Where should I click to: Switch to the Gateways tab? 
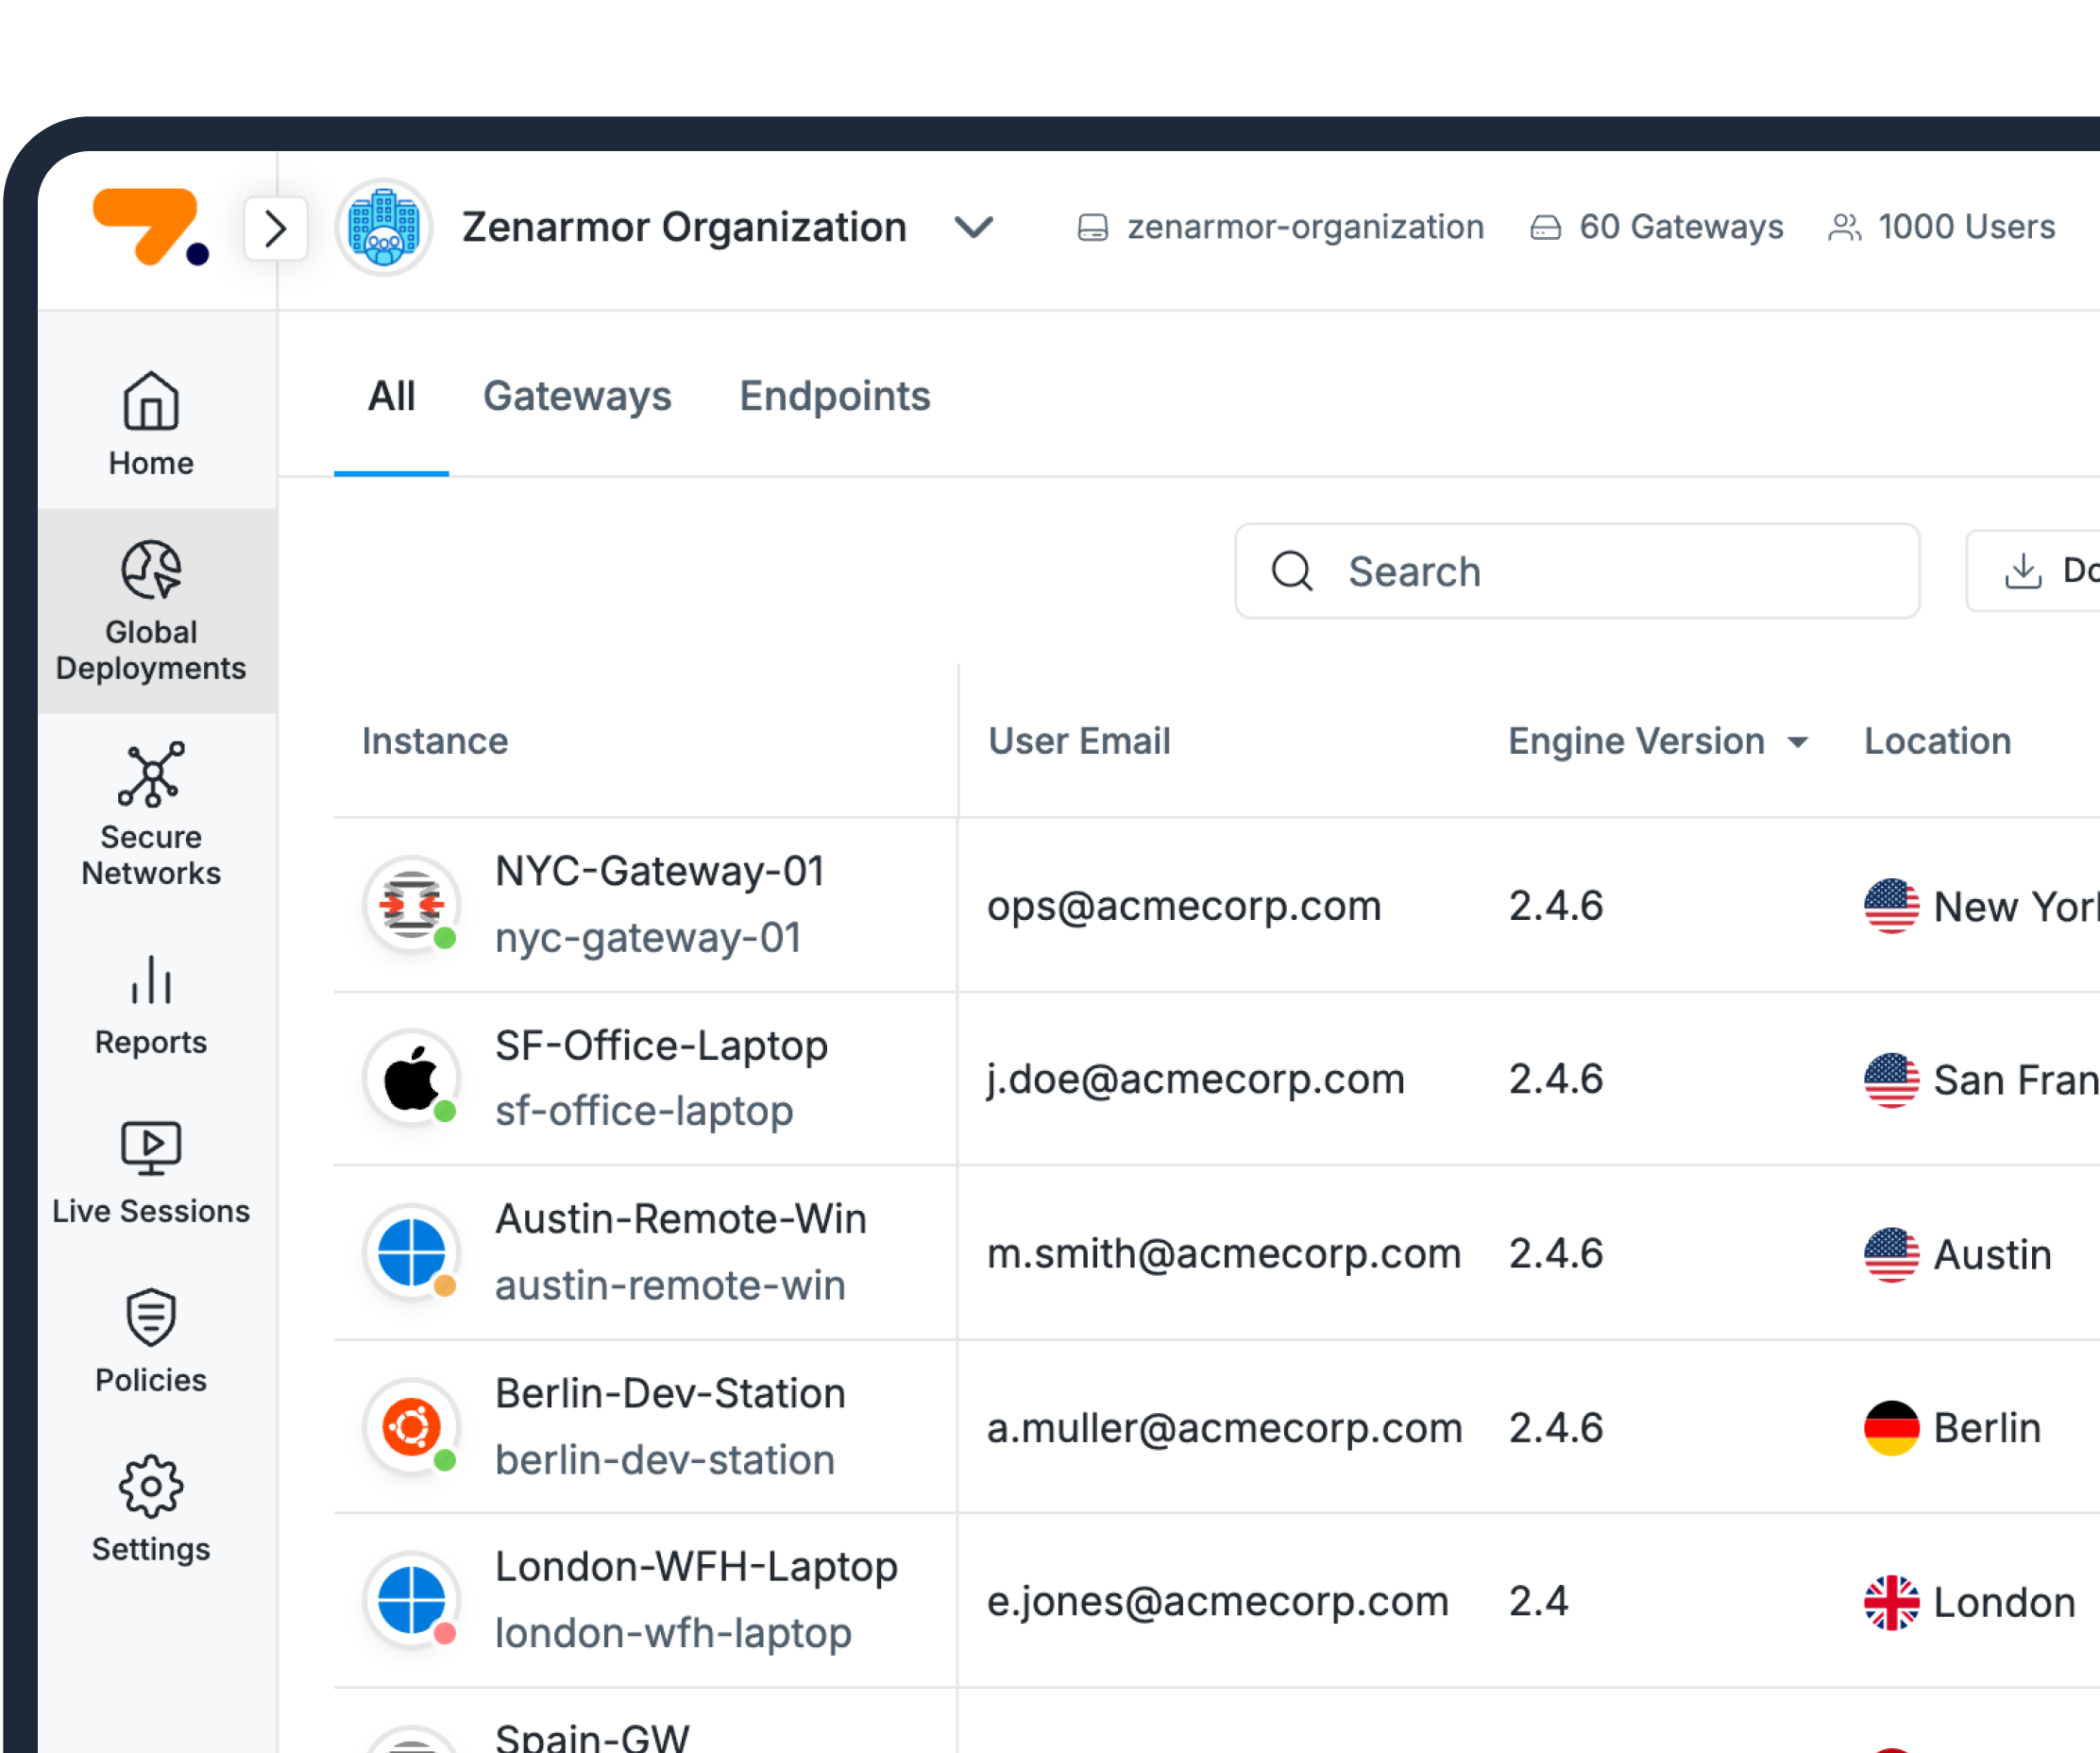click(577, 396)
